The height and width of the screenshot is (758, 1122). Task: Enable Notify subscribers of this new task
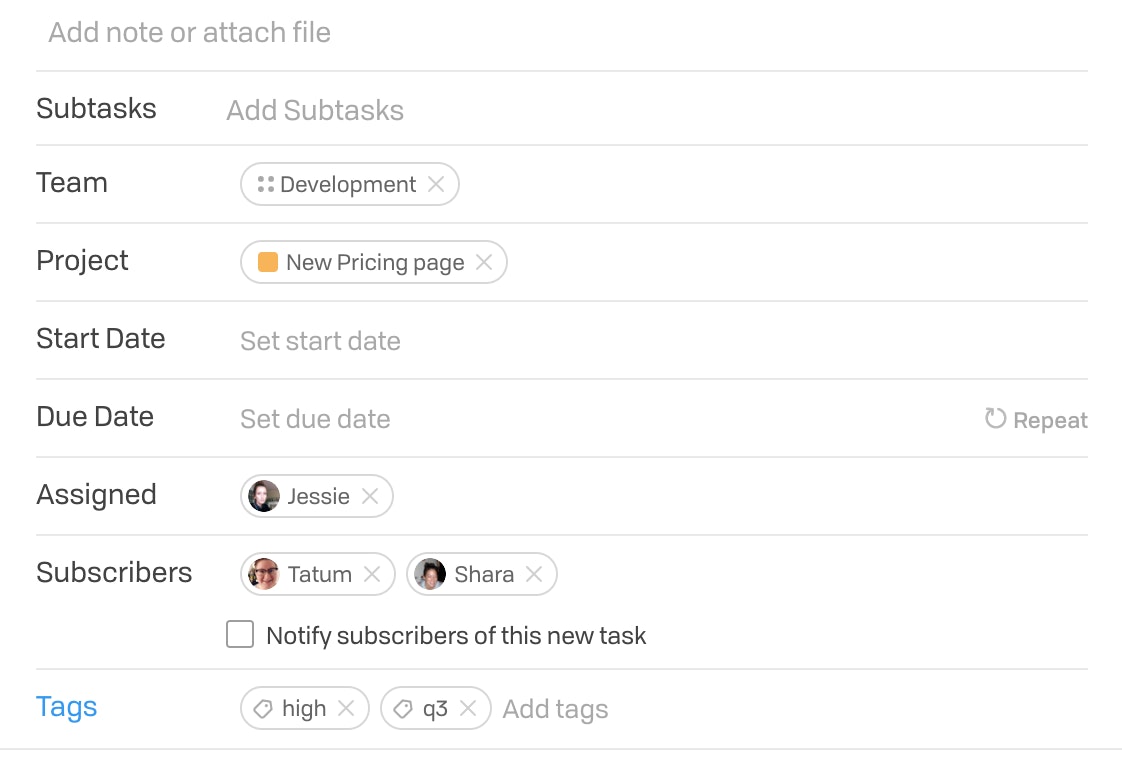point(240,634)
